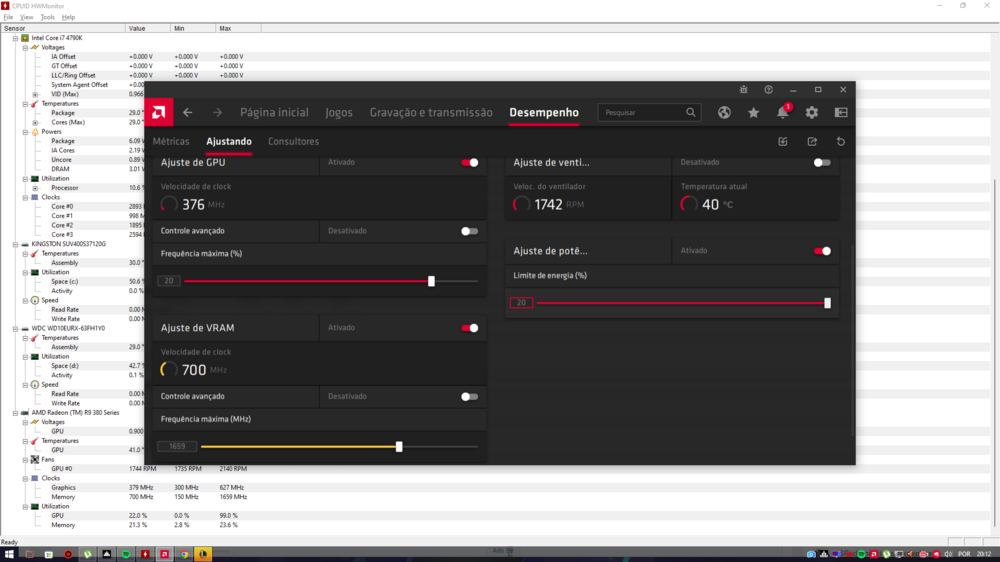Expand the VID (Max) tree node
The height and width of the screenshot is (562, 1000).
coord(35,94)
